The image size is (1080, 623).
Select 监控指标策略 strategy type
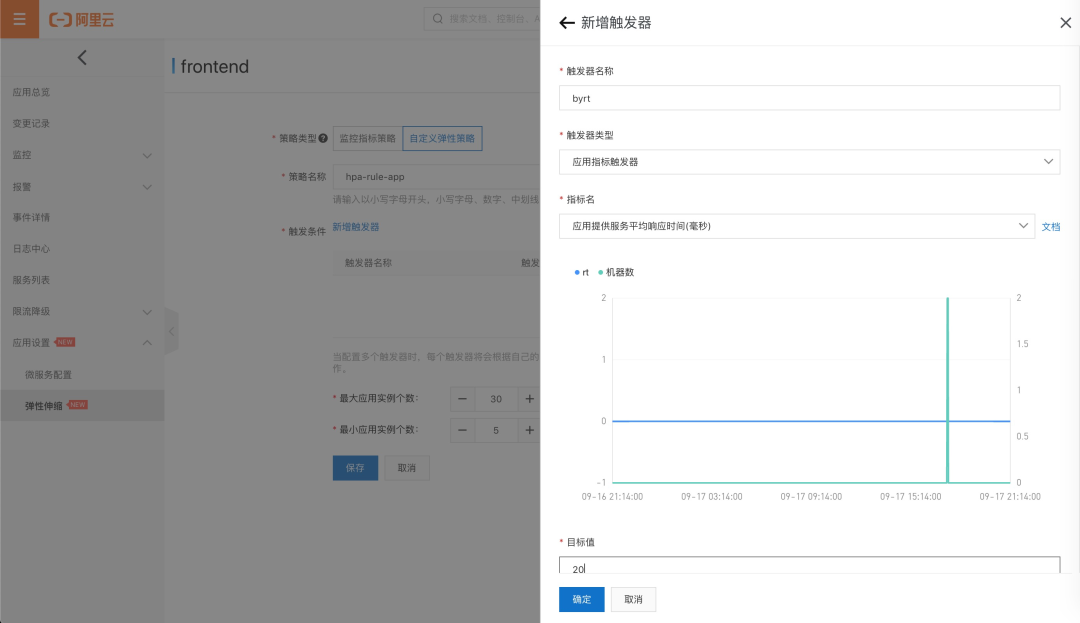click(x=367, y=138)
